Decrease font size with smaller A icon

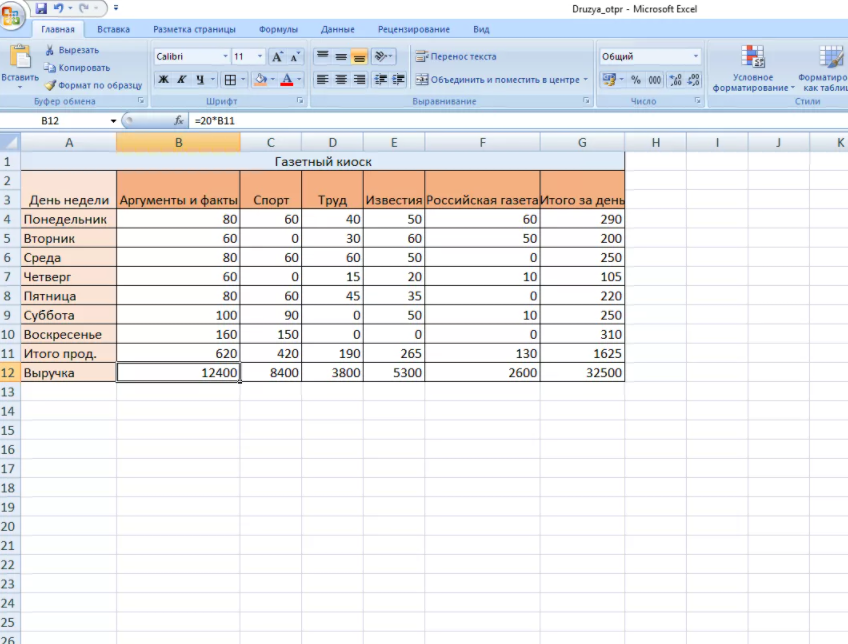click(x=295, y=56)
